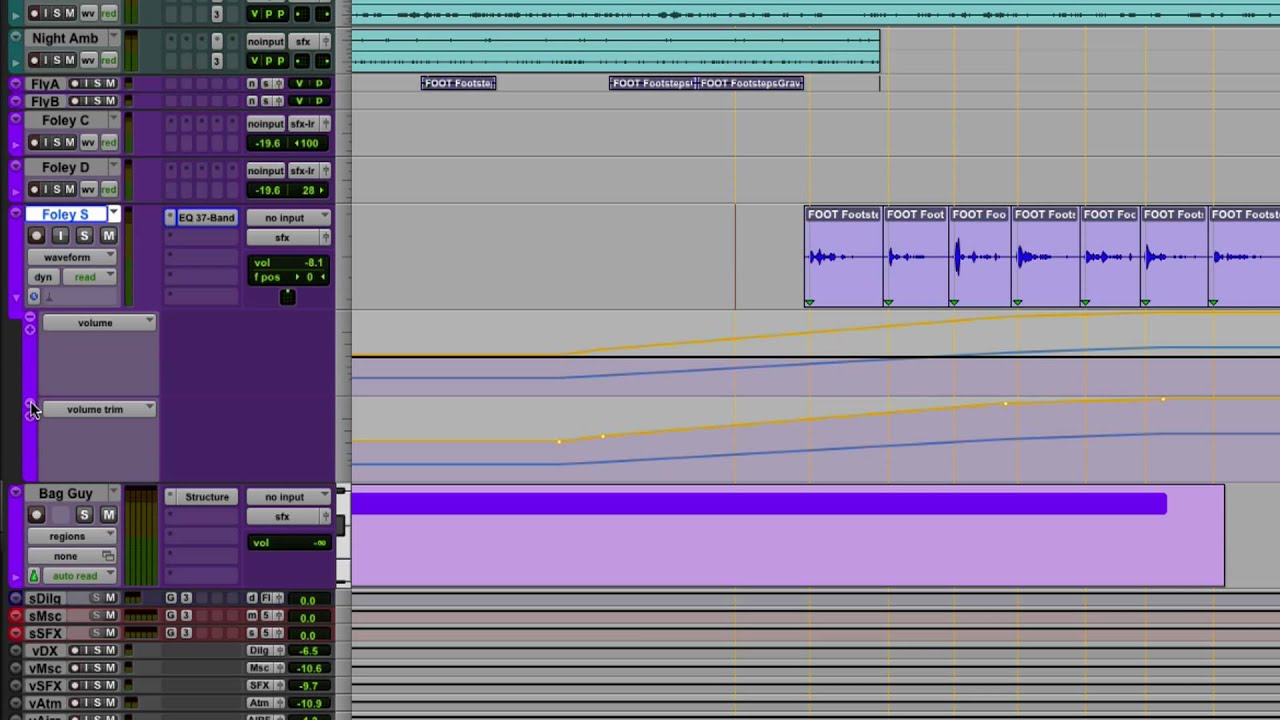Click the vAtm -10.9 volume value

point(309,704)
